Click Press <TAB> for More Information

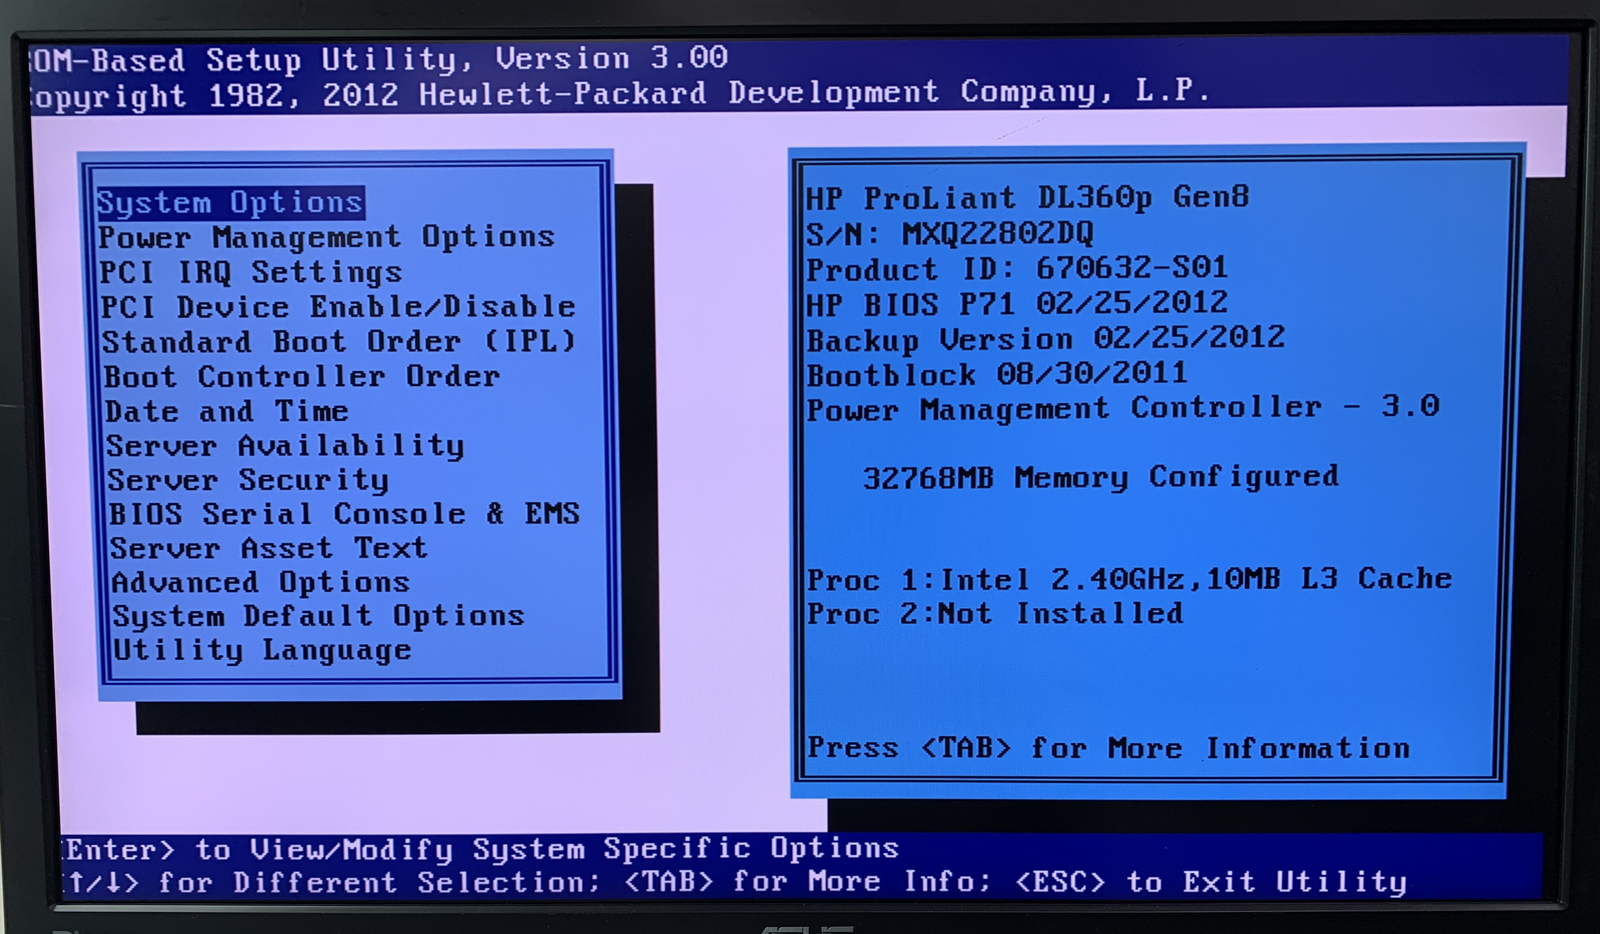click(x=1109, y=748)
